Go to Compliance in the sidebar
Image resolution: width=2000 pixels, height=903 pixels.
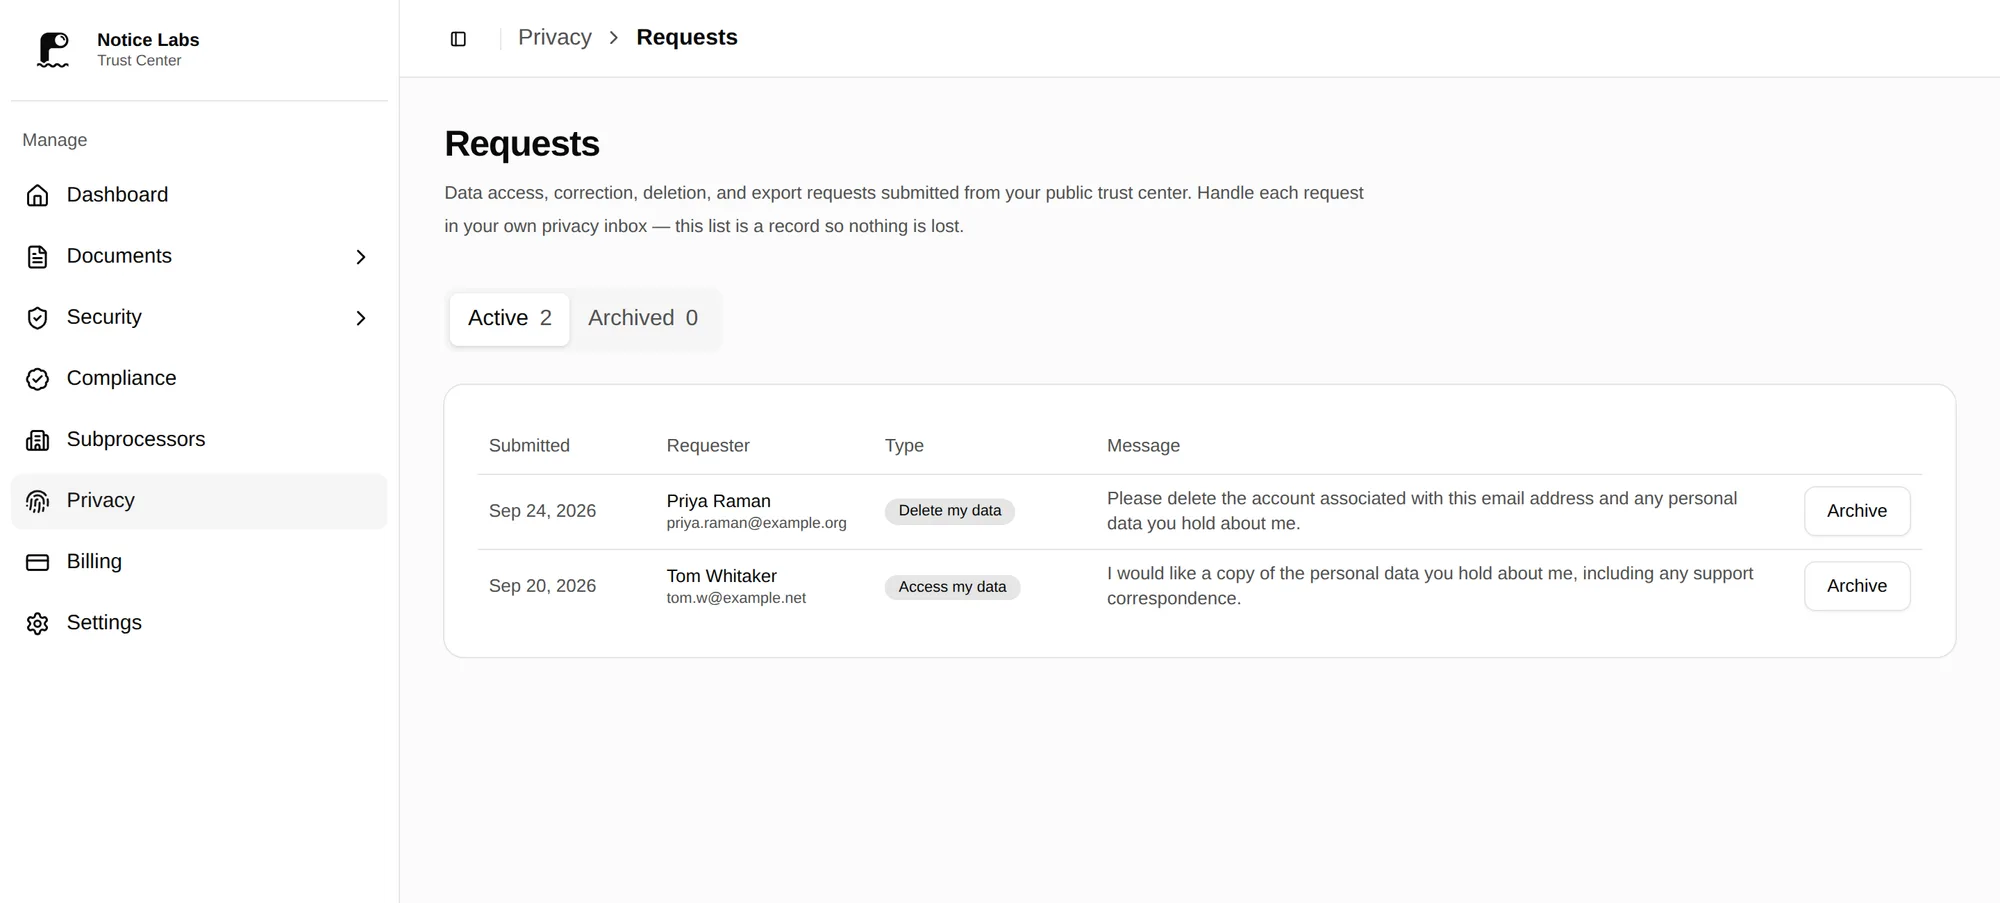tap(199, 379)
